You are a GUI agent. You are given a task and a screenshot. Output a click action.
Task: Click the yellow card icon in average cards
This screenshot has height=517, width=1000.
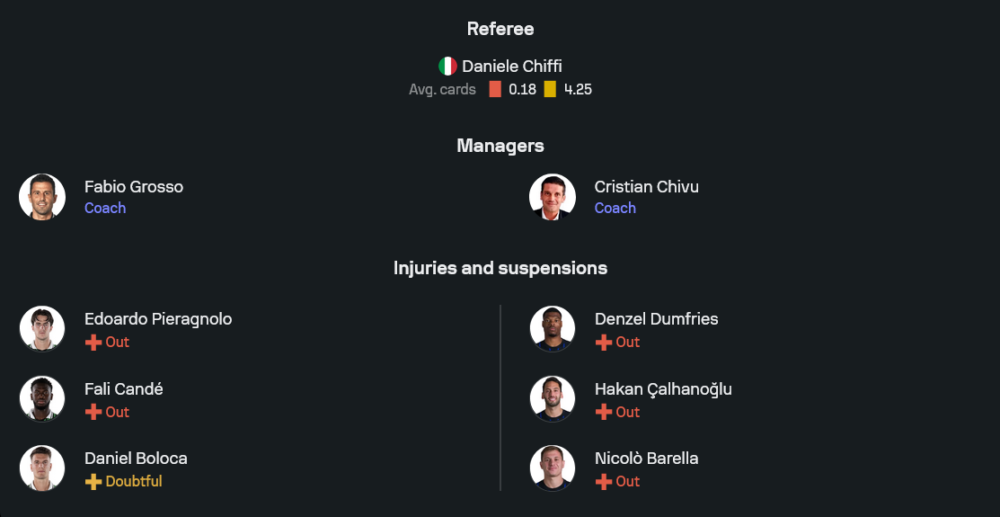pyautogui.click(x=550, y=89)
